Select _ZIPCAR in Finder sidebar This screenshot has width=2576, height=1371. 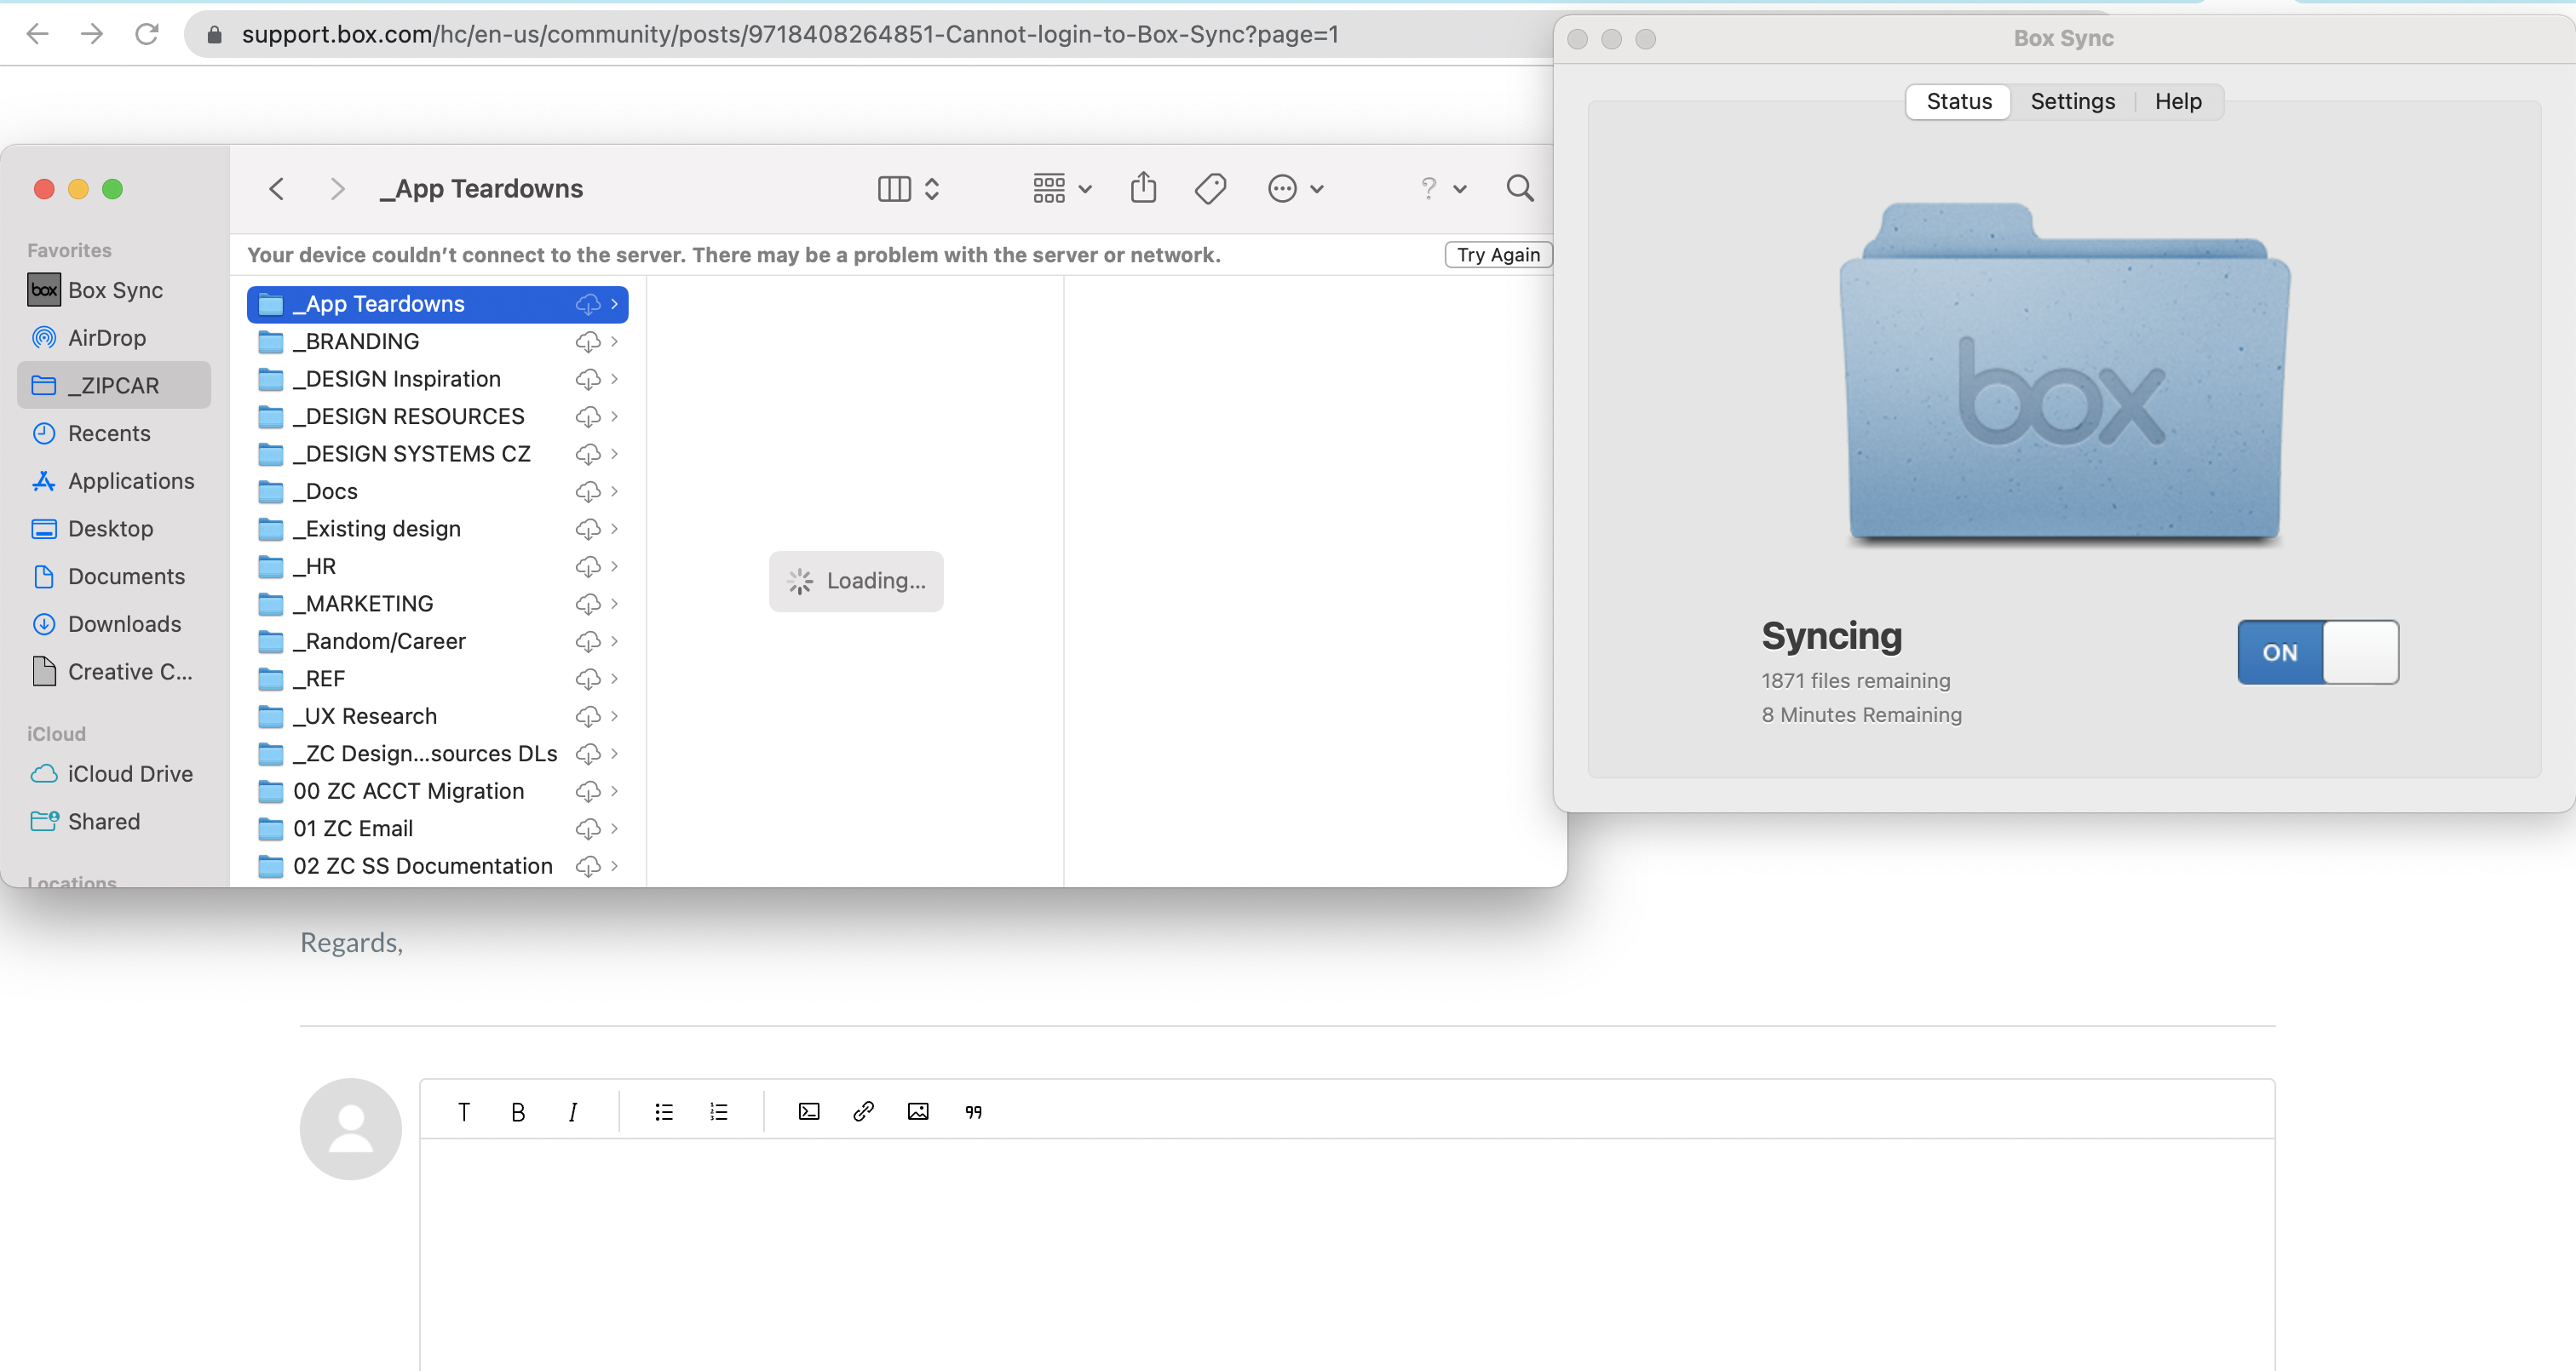114,385
